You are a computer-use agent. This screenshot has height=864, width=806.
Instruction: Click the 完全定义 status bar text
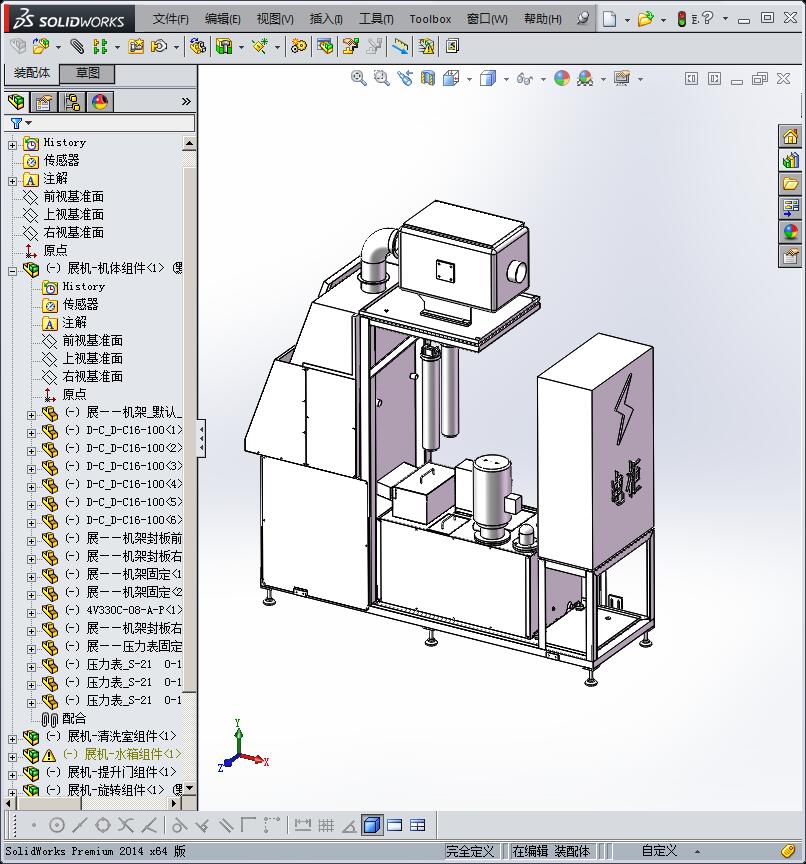click(x=470, y=851)
